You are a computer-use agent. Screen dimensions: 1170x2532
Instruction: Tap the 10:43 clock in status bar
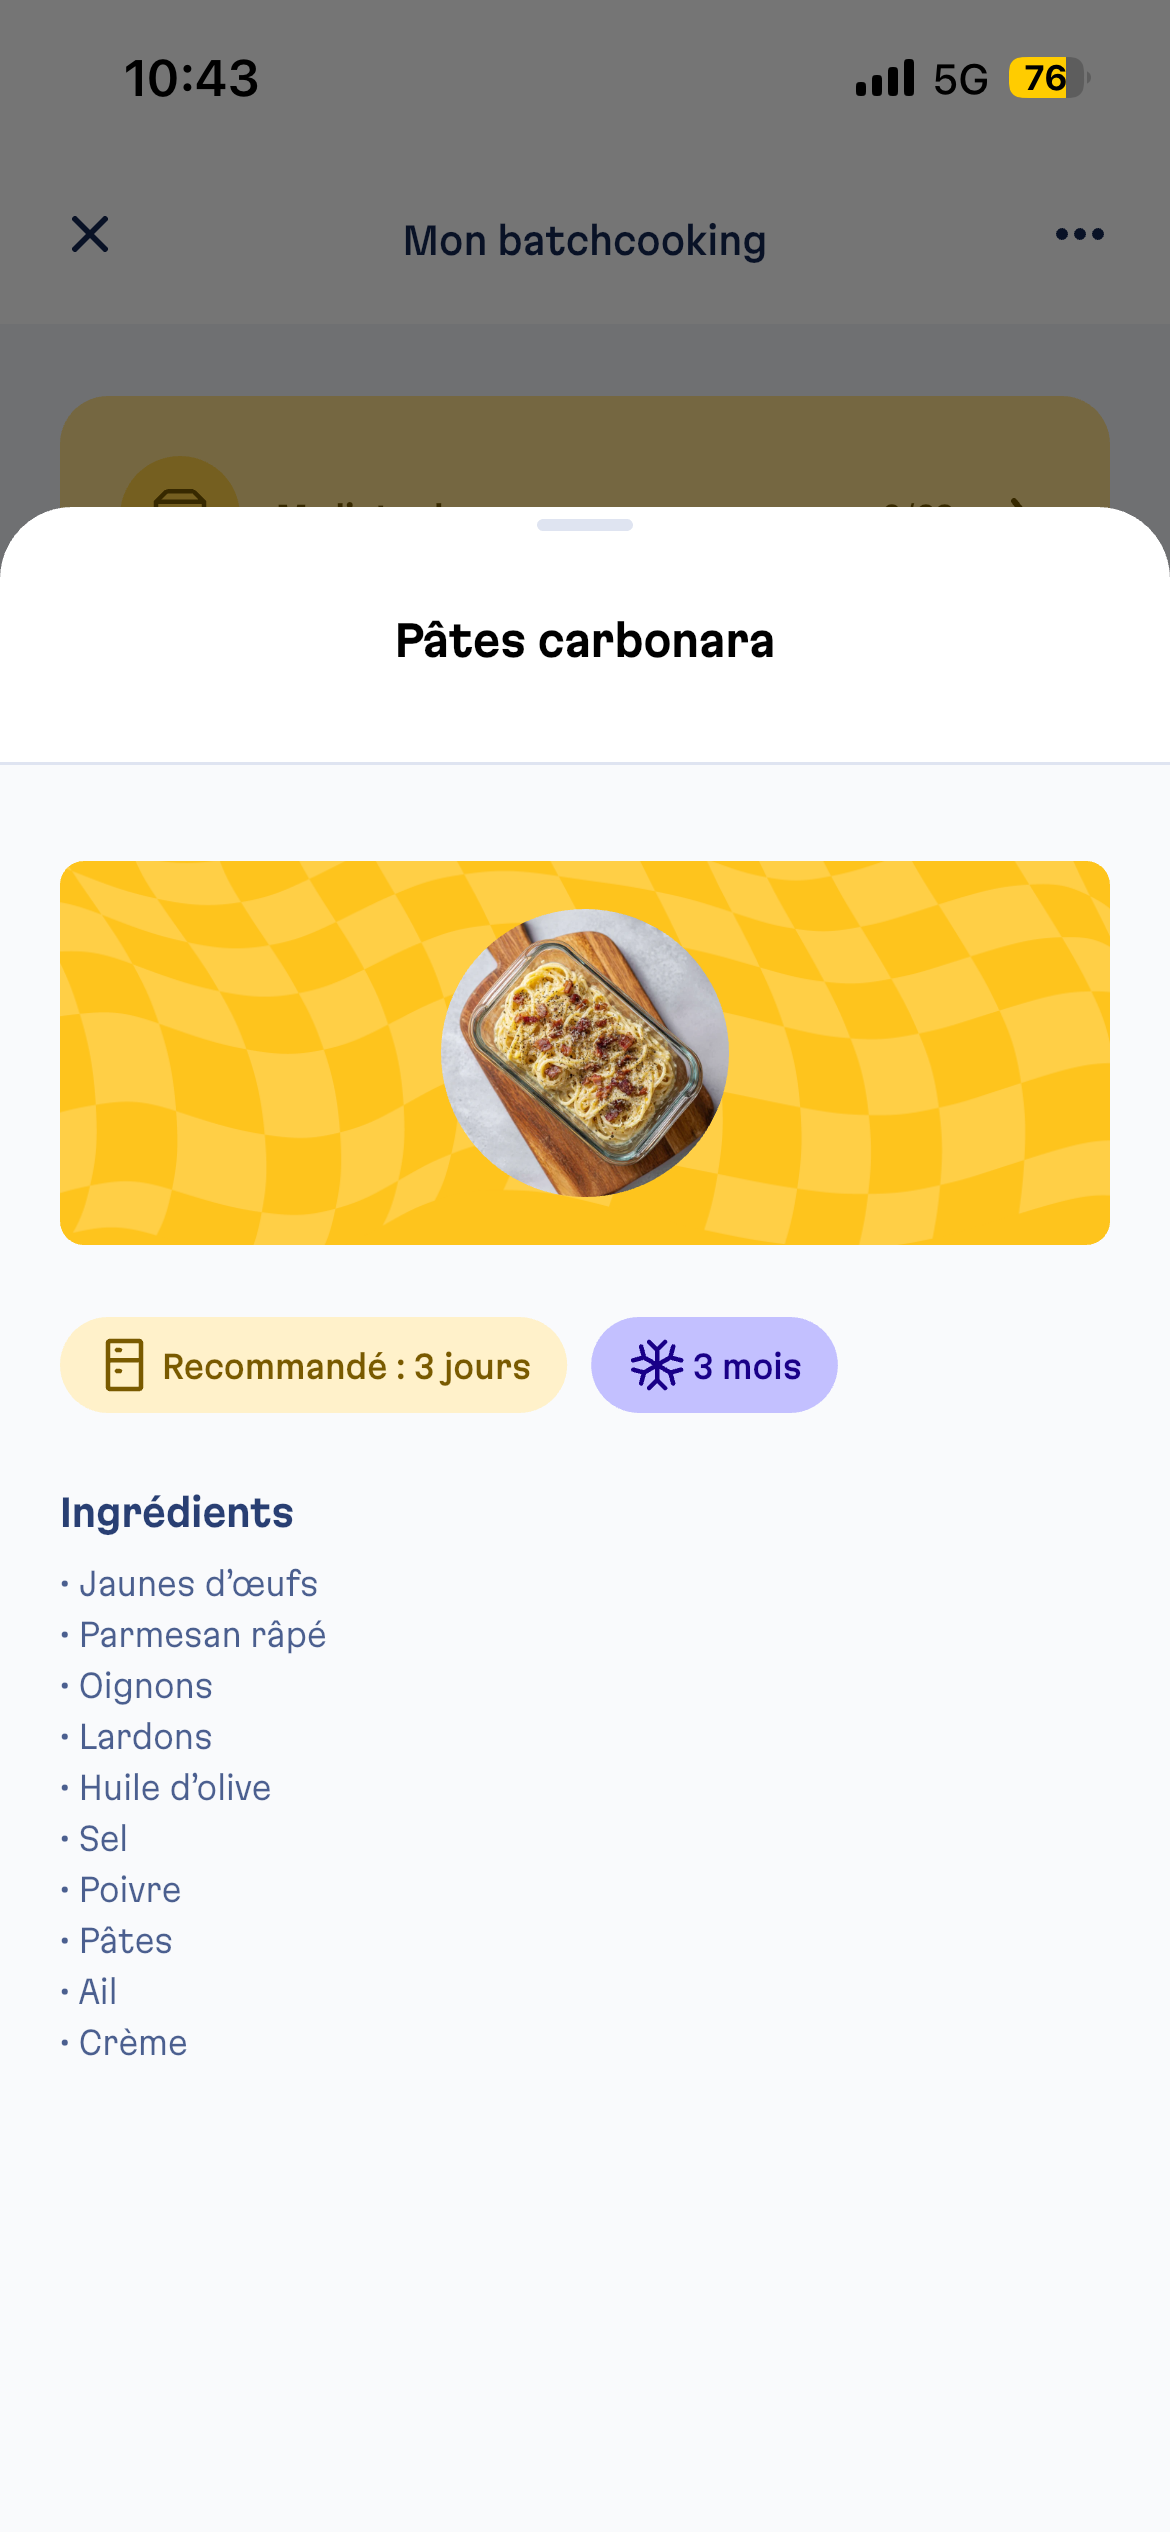(x=191, y=78)
